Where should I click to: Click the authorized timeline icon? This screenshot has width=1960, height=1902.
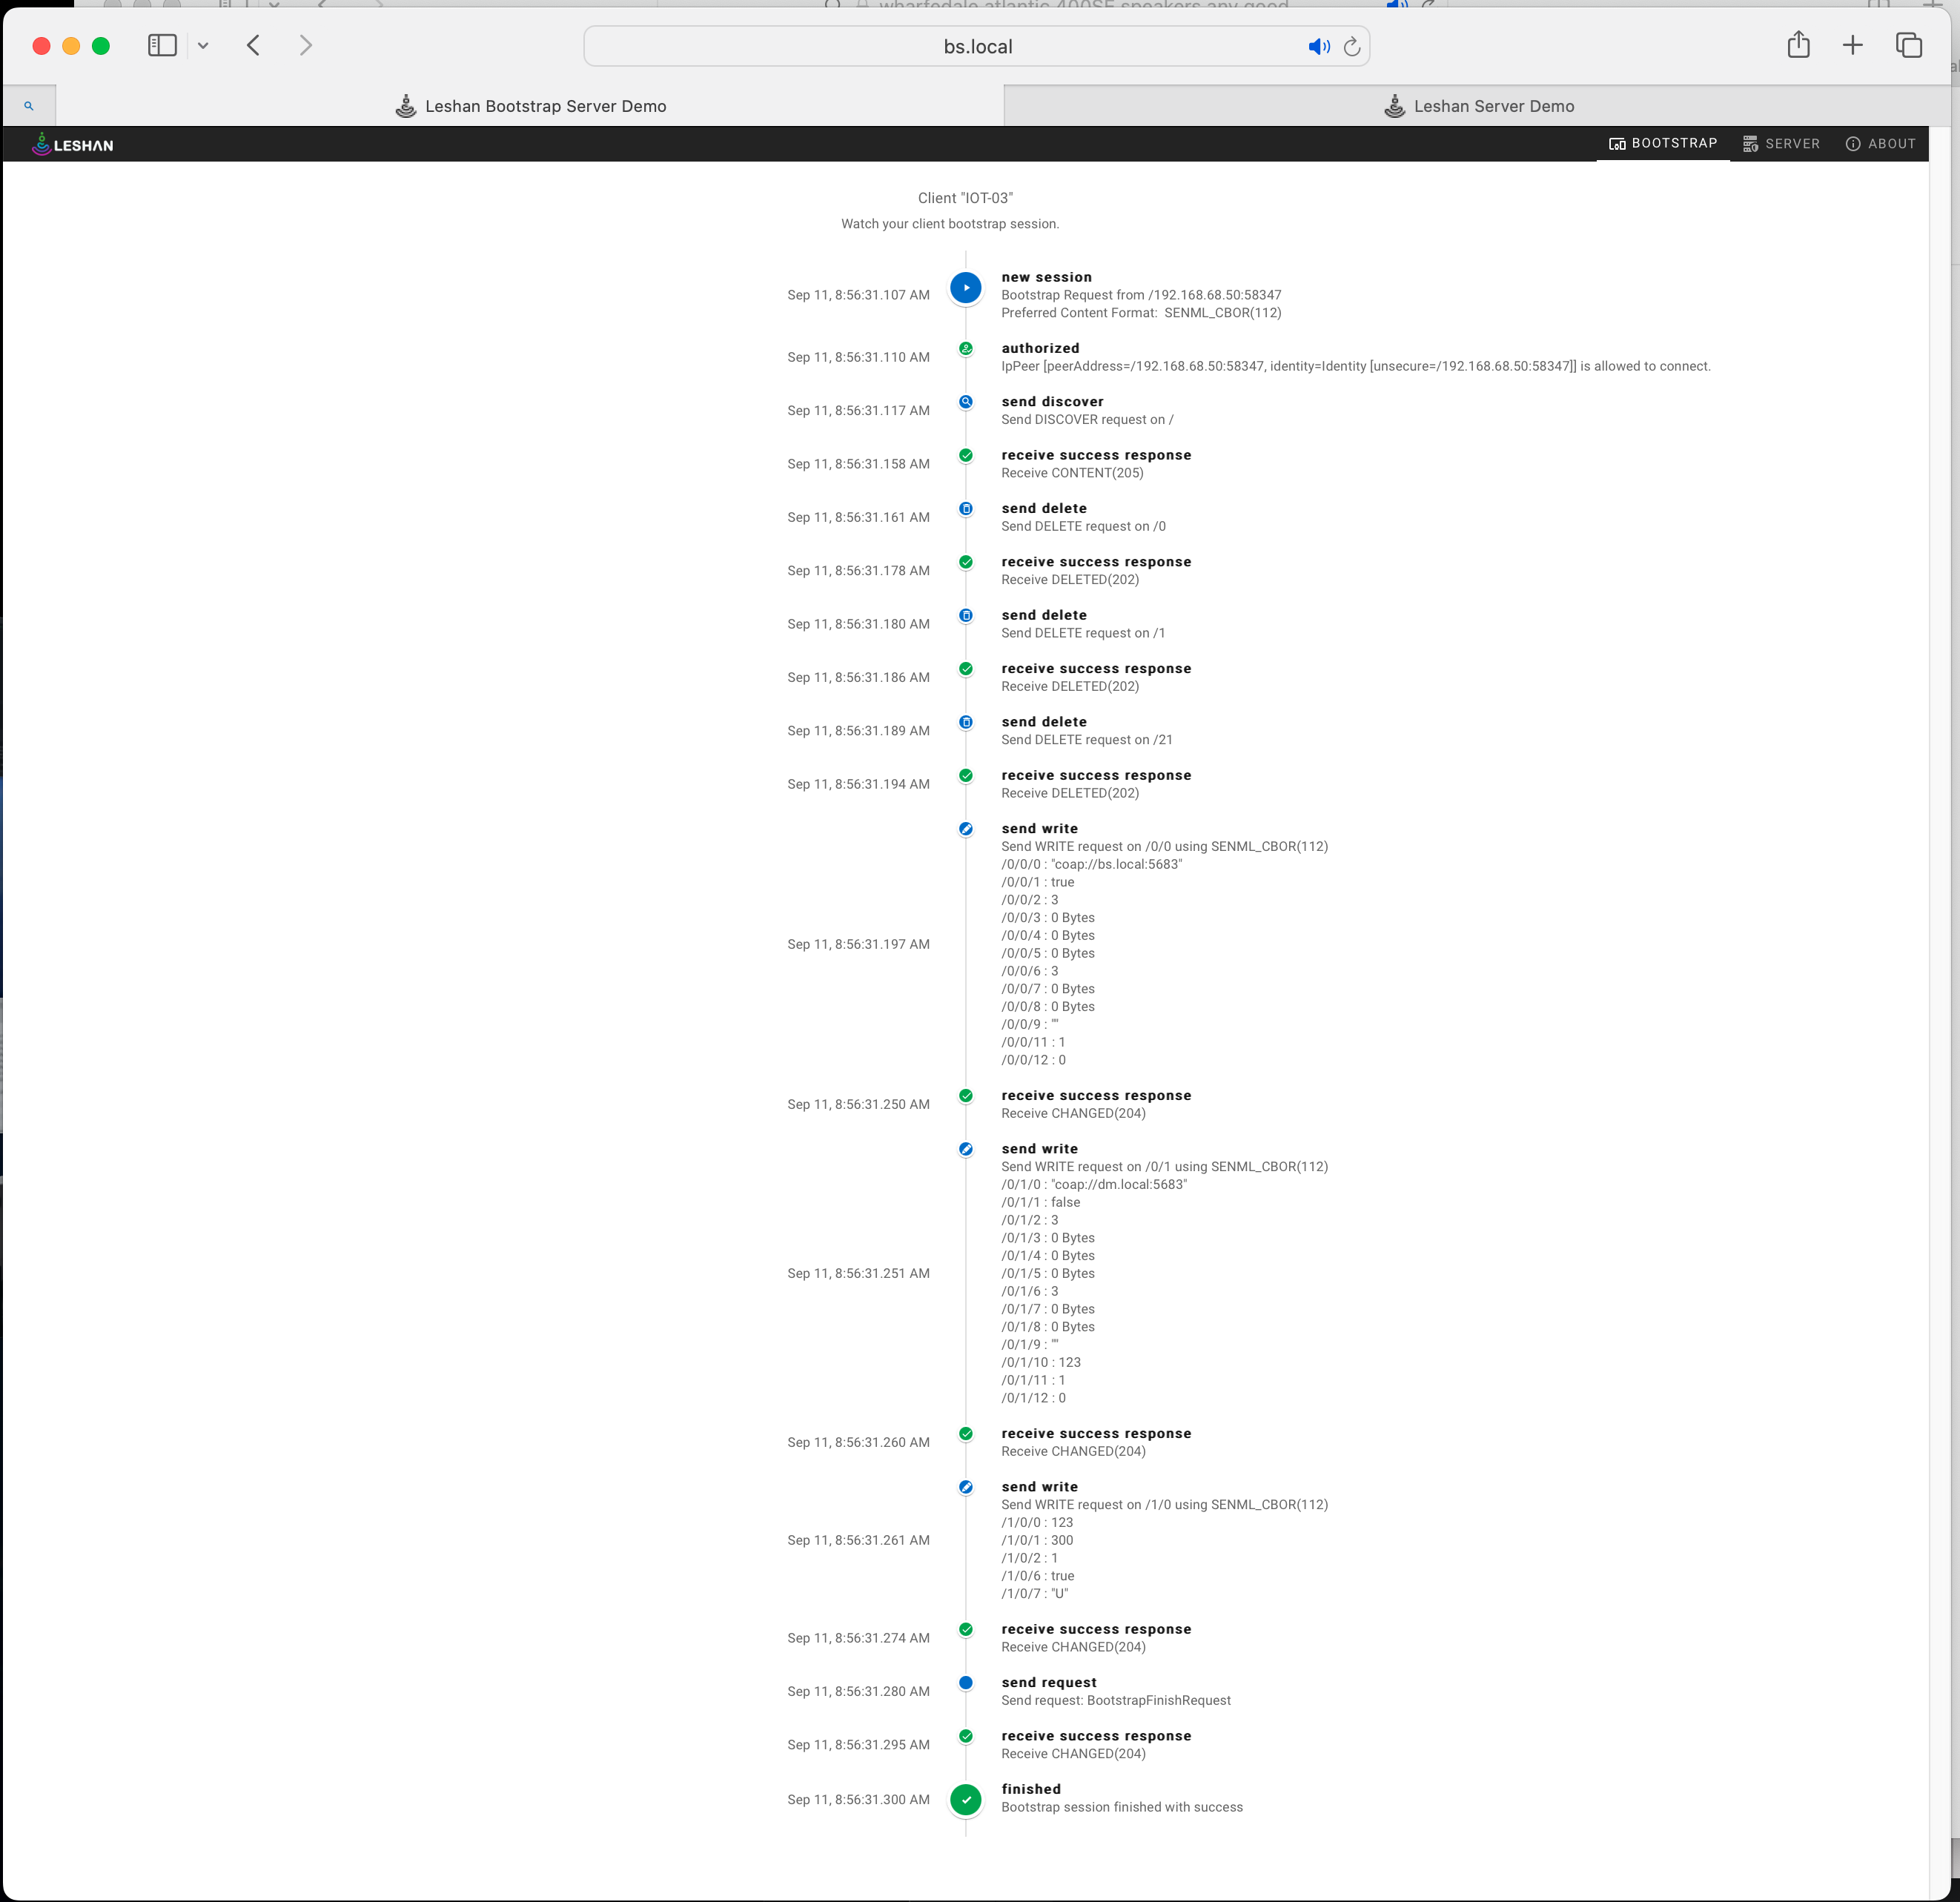(x=965, y=349)
